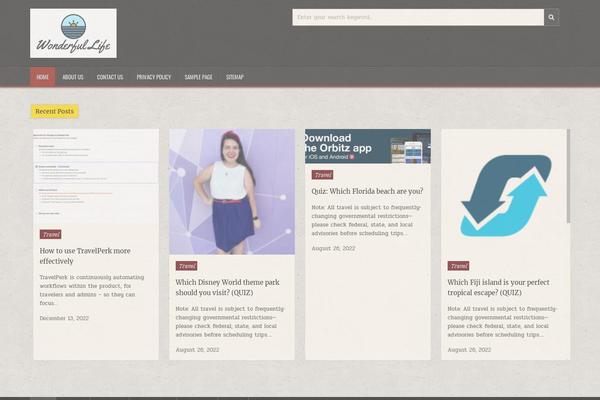Click the Travel tag on TravelPerk post
The height and width of the screenshot is (400, 600).
click(x=51, y=234)
